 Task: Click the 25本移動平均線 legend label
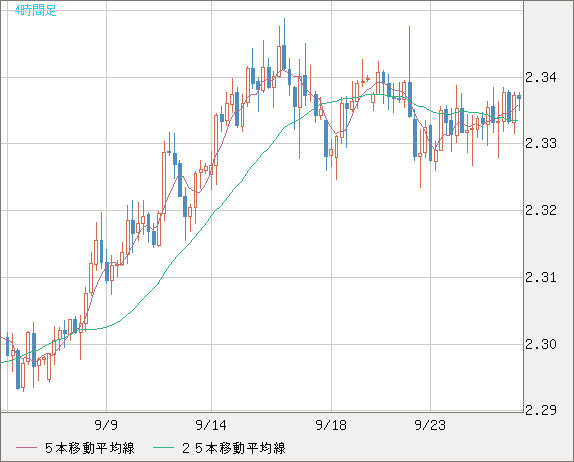(x=234, y=448)
